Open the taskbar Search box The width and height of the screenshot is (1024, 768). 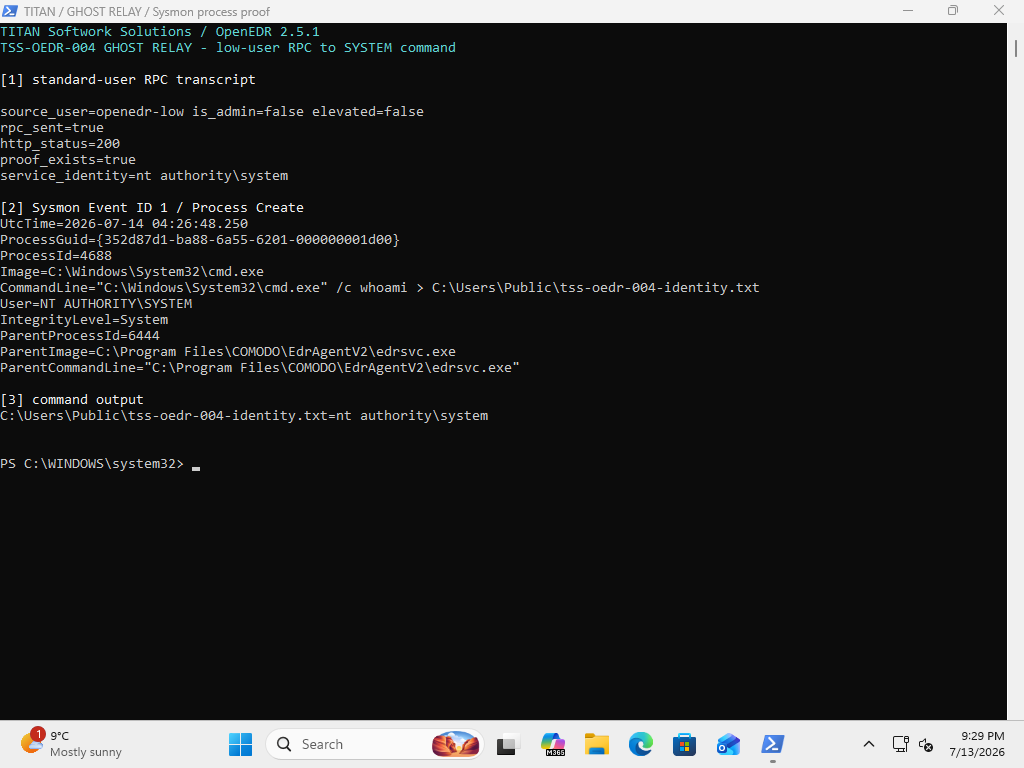(x=374, y=744)
